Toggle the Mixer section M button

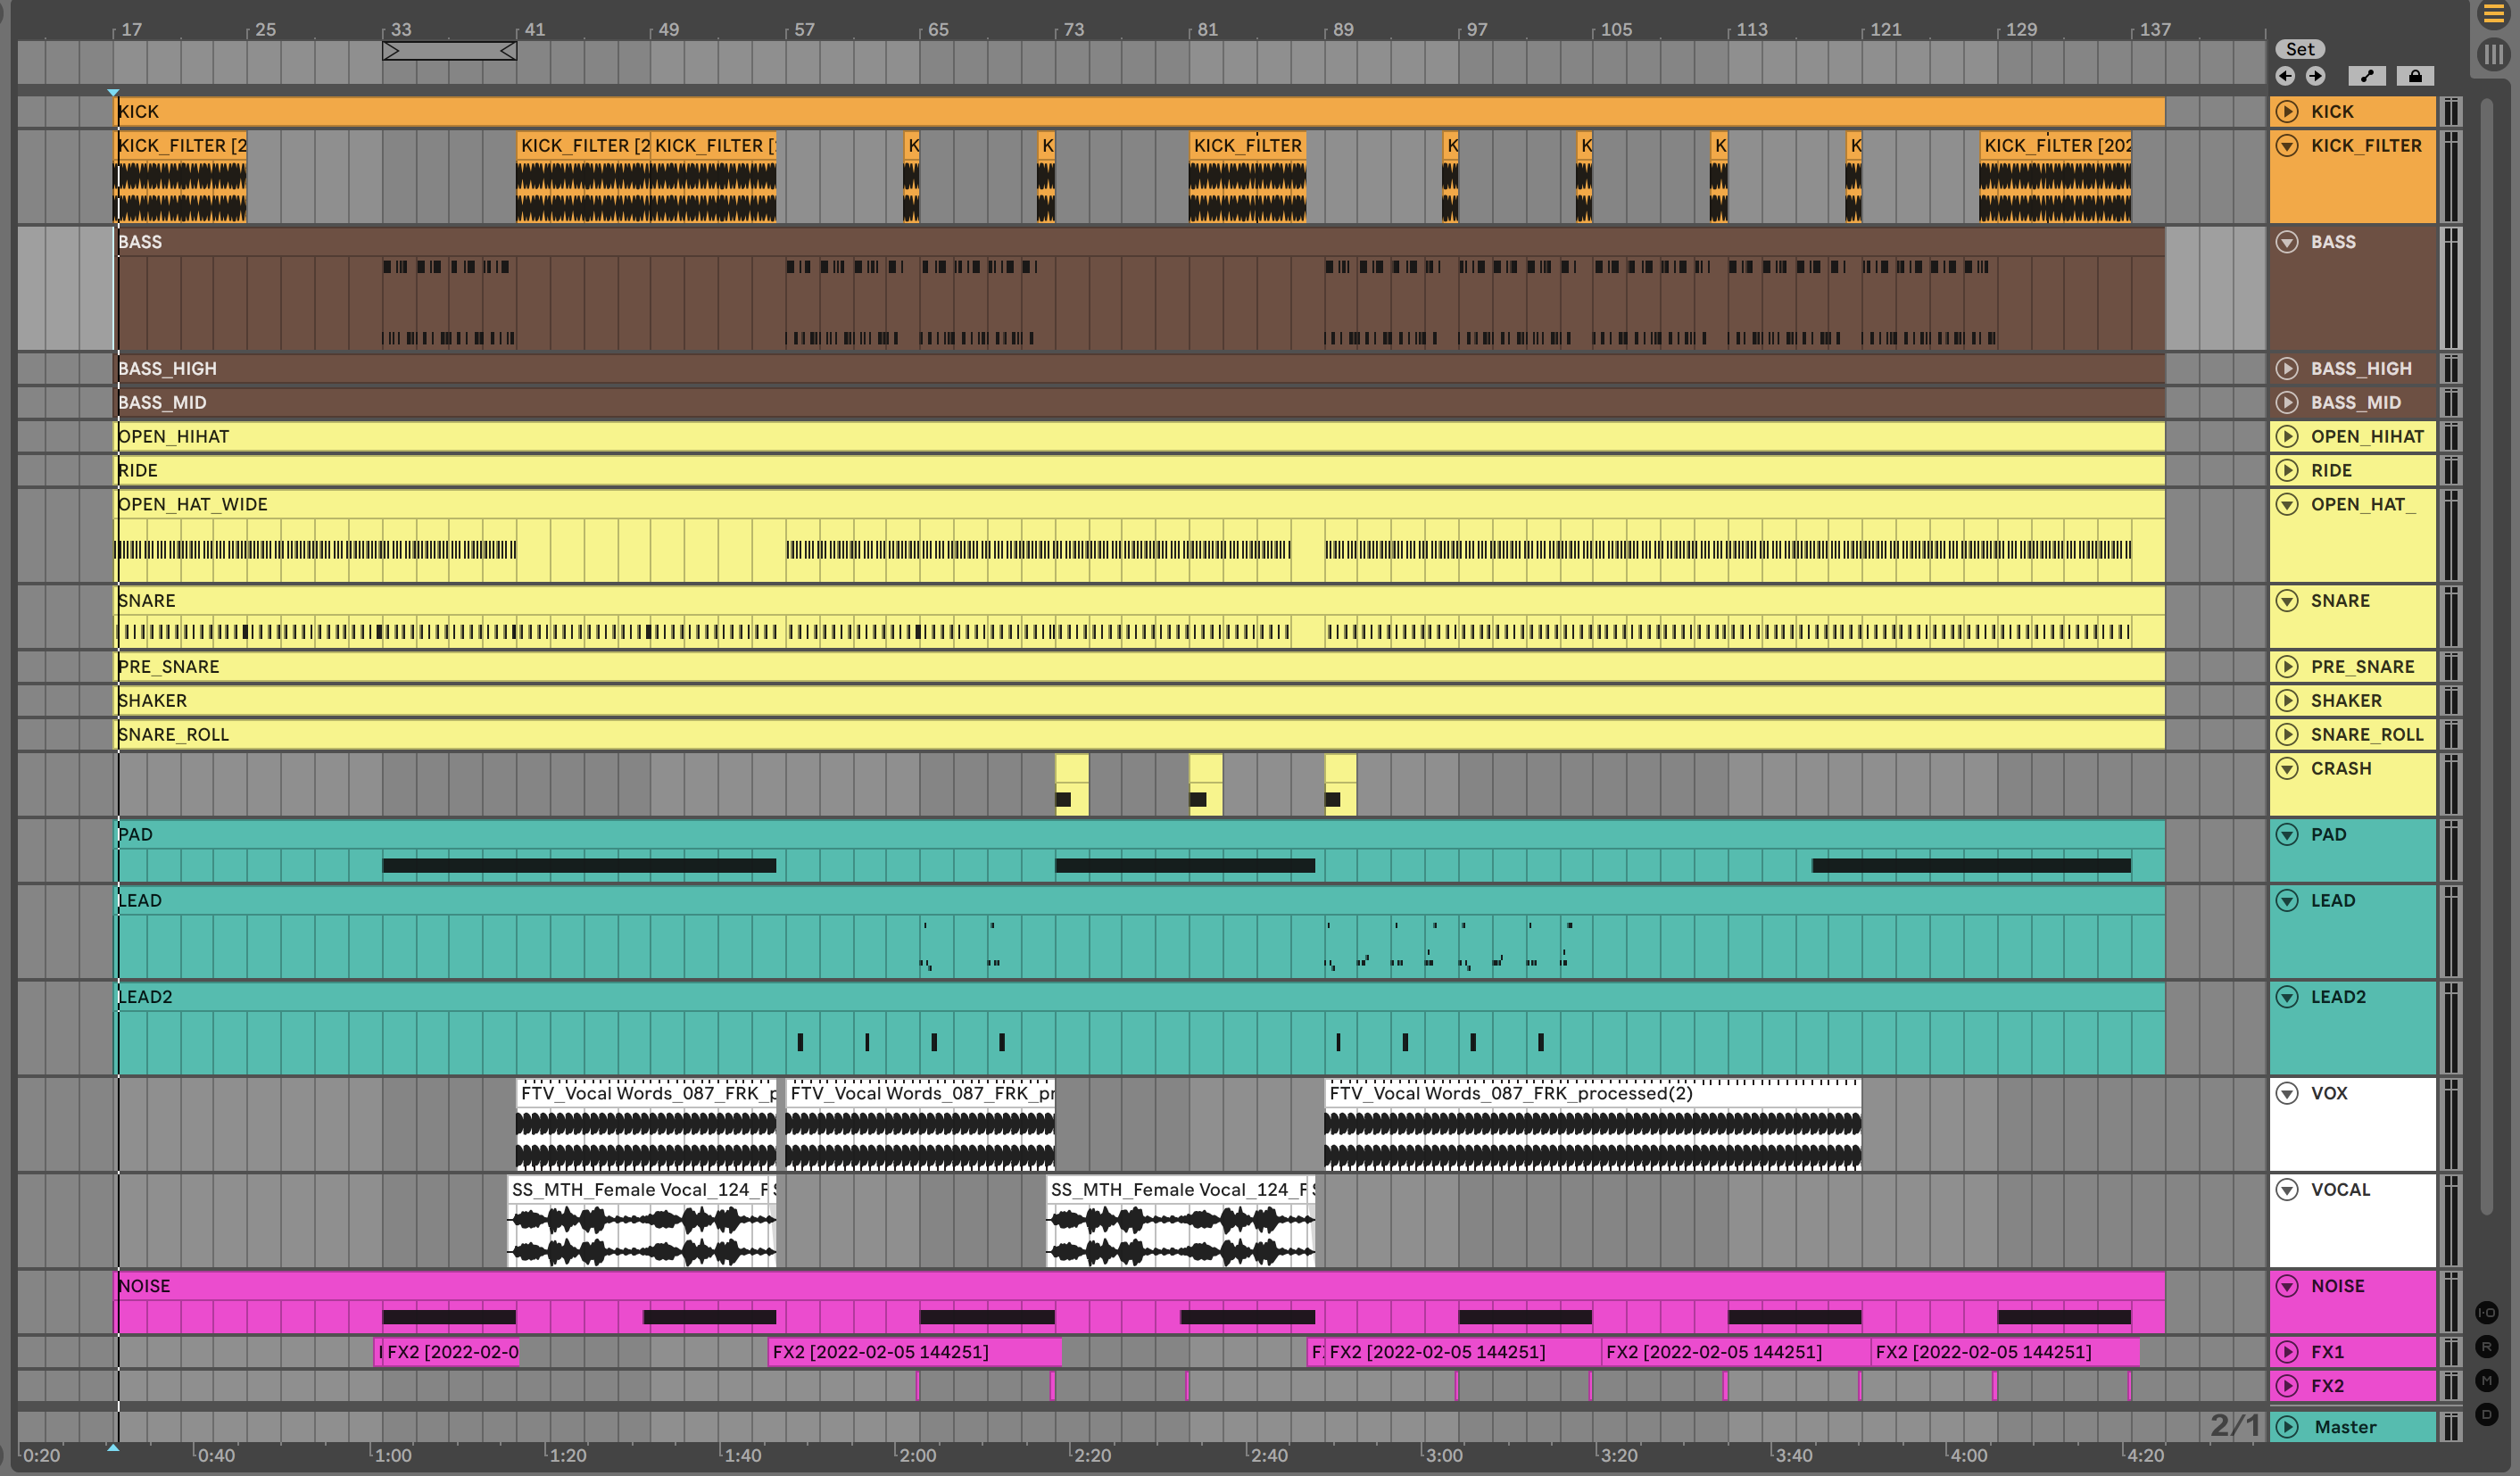point(2487,1381)
